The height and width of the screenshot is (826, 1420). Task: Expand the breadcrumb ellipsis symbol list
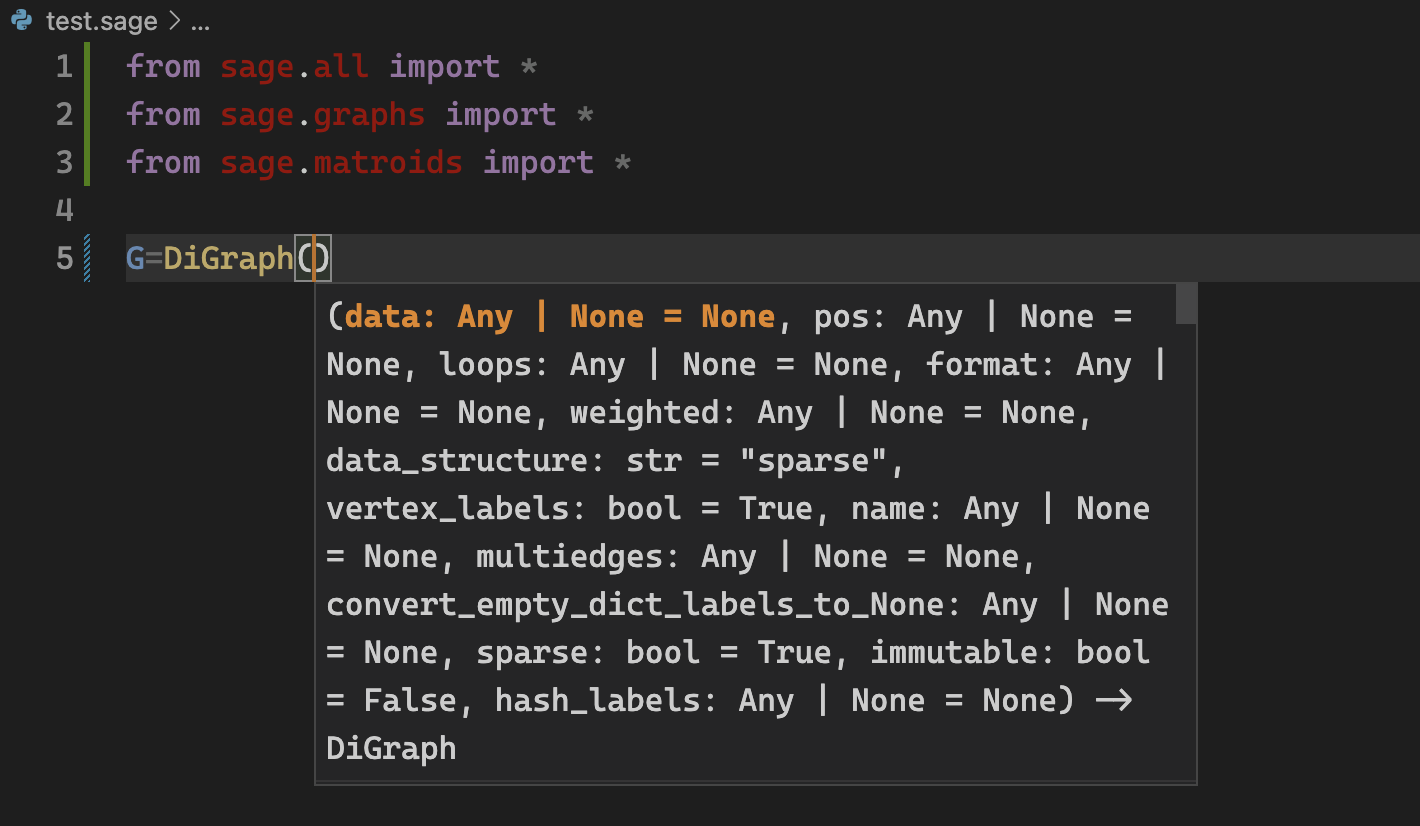tap(199, 22)
